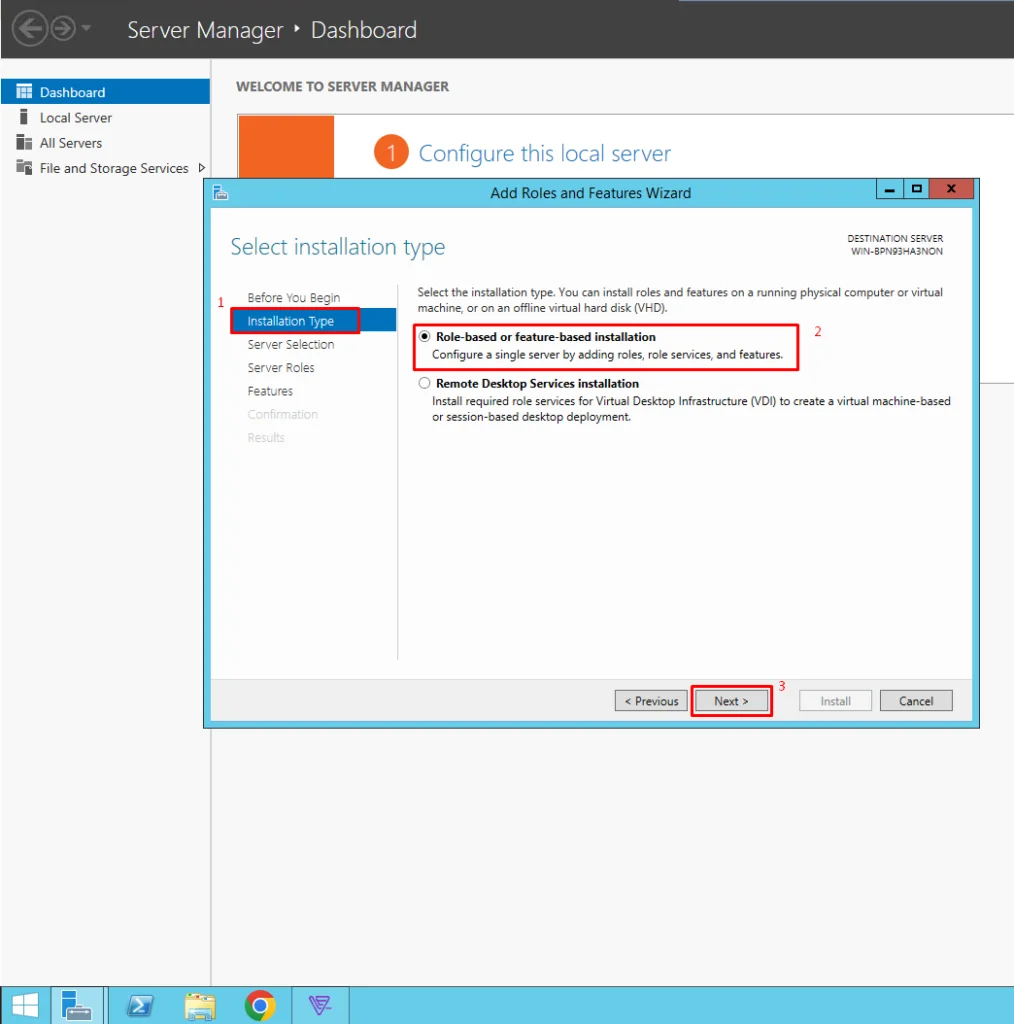
Task: Maximize the Add Roles and Features Wizard
Action: coord(917,189)
